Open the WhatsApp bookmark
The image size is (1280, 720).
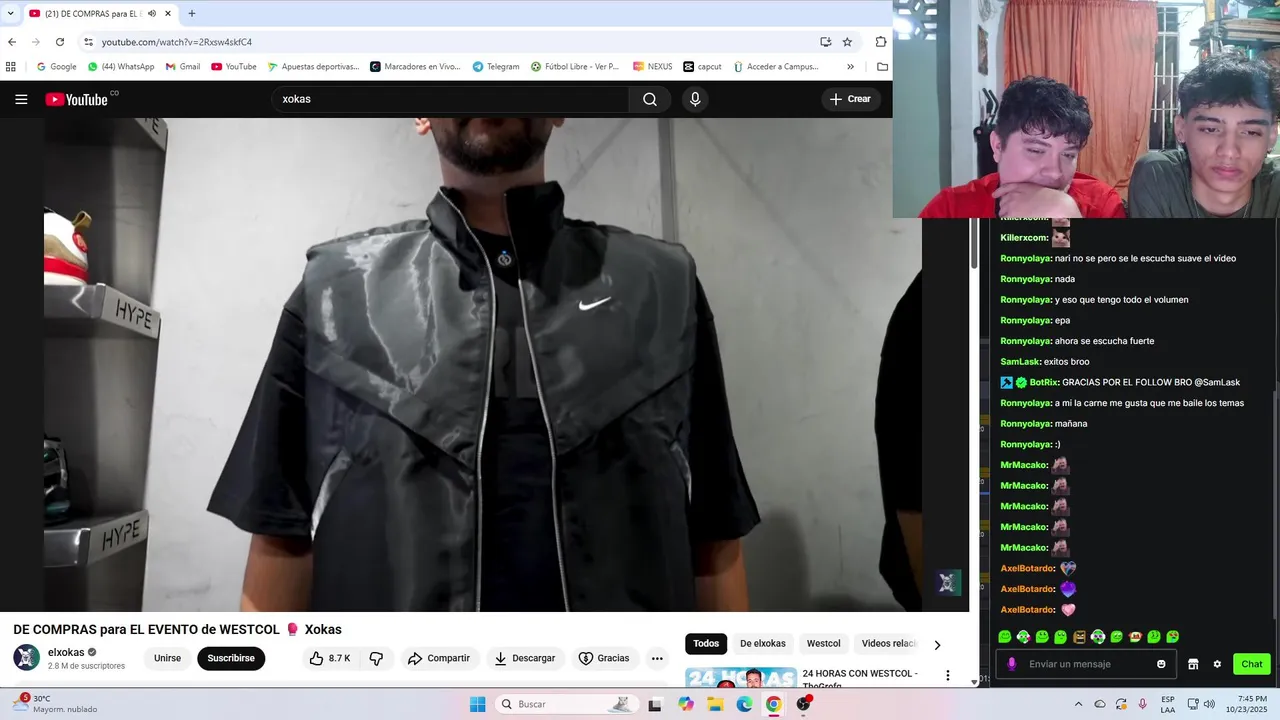click(x=121, y=67)
